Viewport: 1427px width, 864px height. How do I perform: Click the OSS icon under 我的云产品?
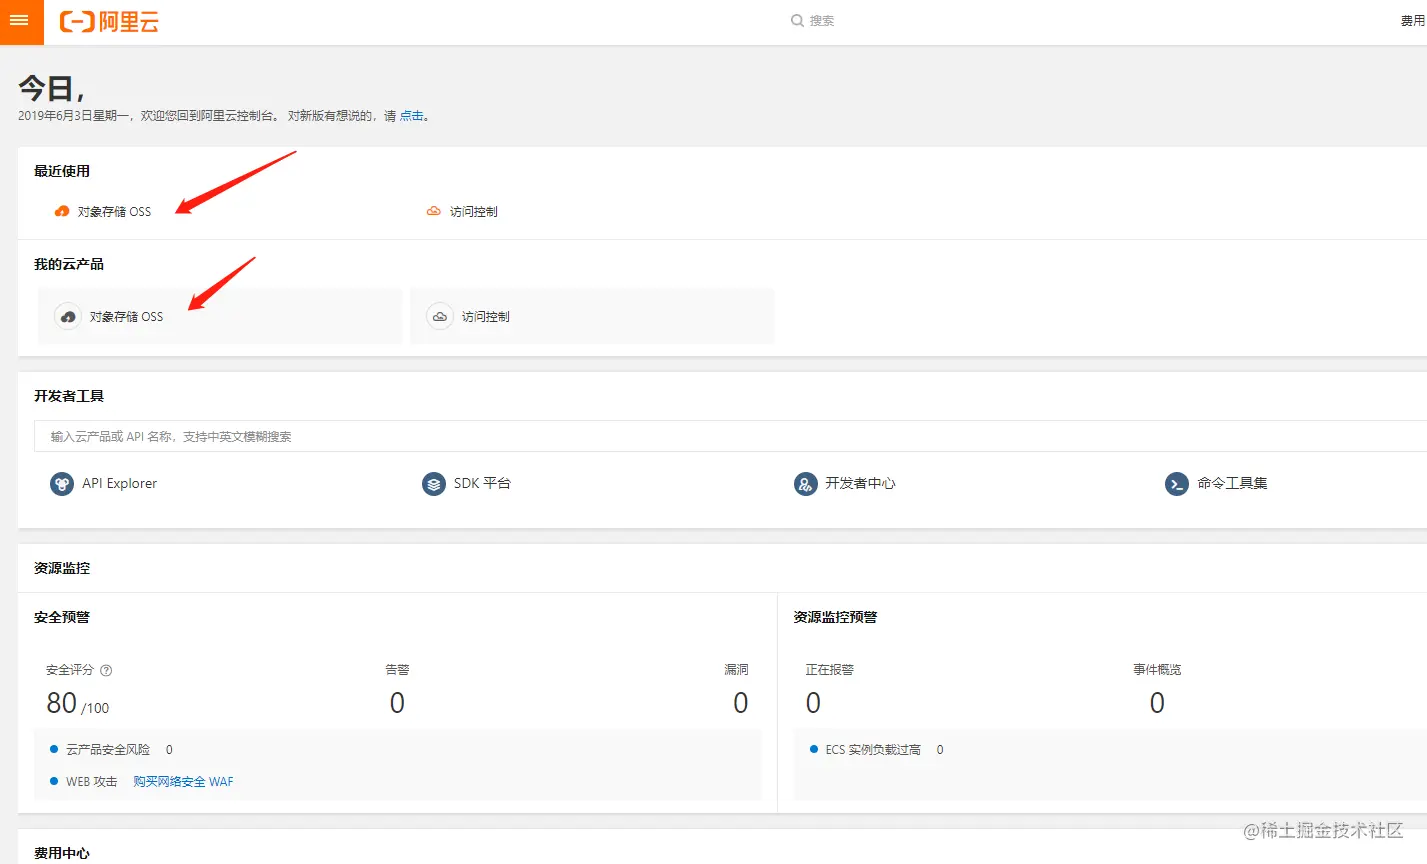[68, 316]
